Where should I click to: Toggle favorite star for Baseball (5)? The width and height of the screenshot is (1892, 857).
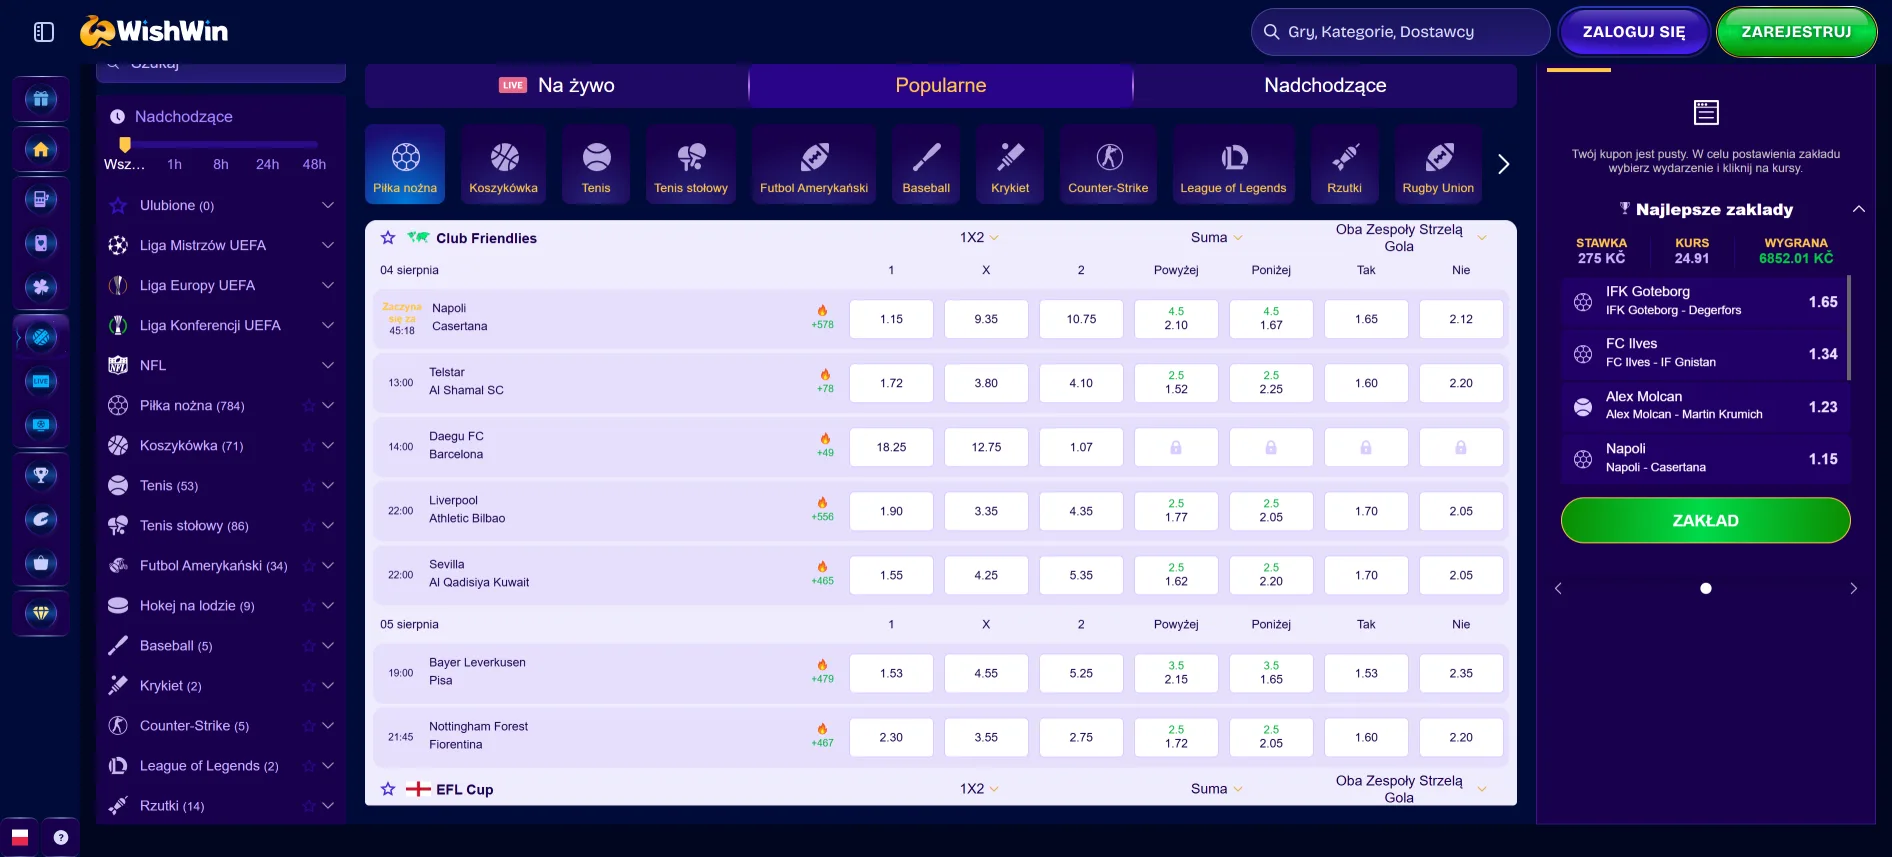(x=309, y=646)
